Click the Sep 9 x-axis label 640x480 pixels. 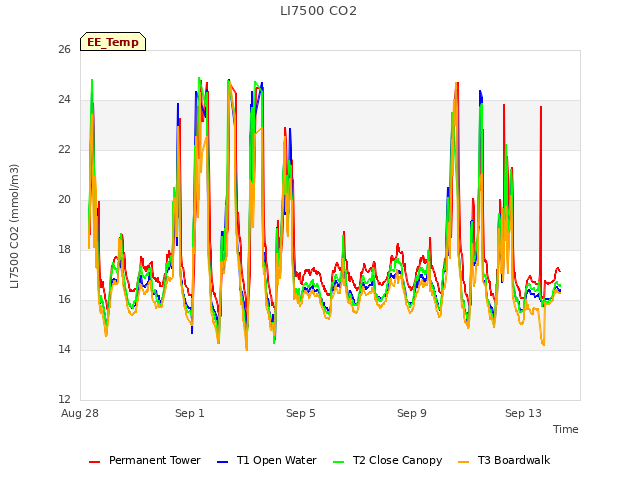pos(412,413)
